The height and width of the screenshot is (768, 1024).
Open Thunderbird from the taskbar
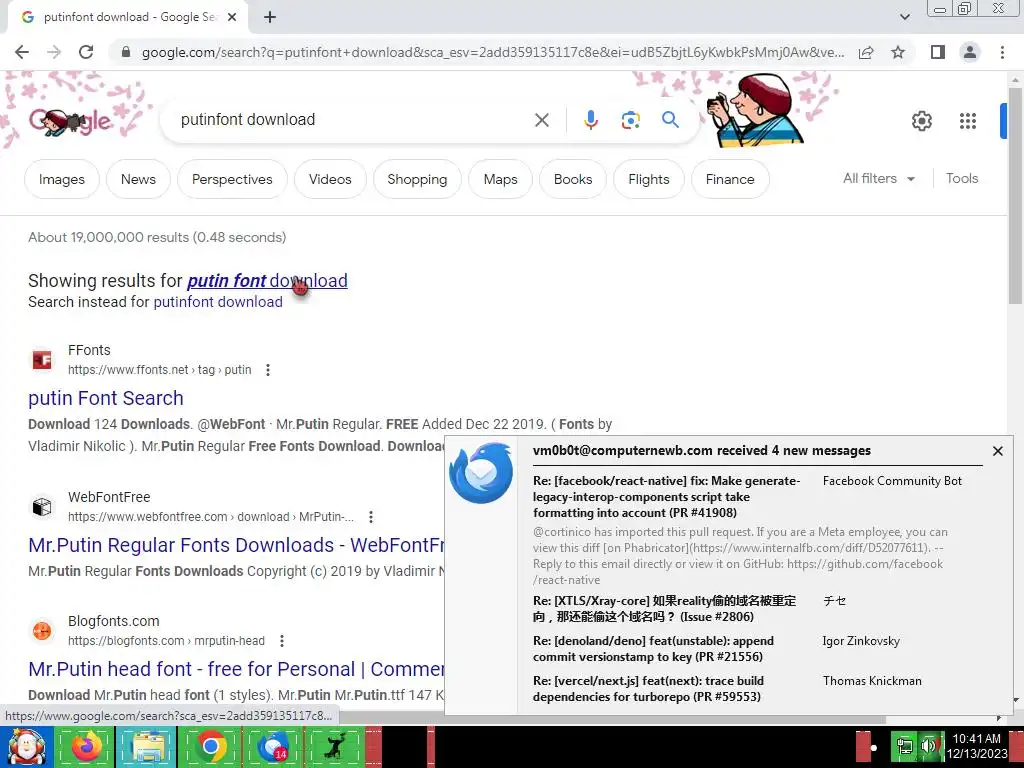(x=273, y=746)
